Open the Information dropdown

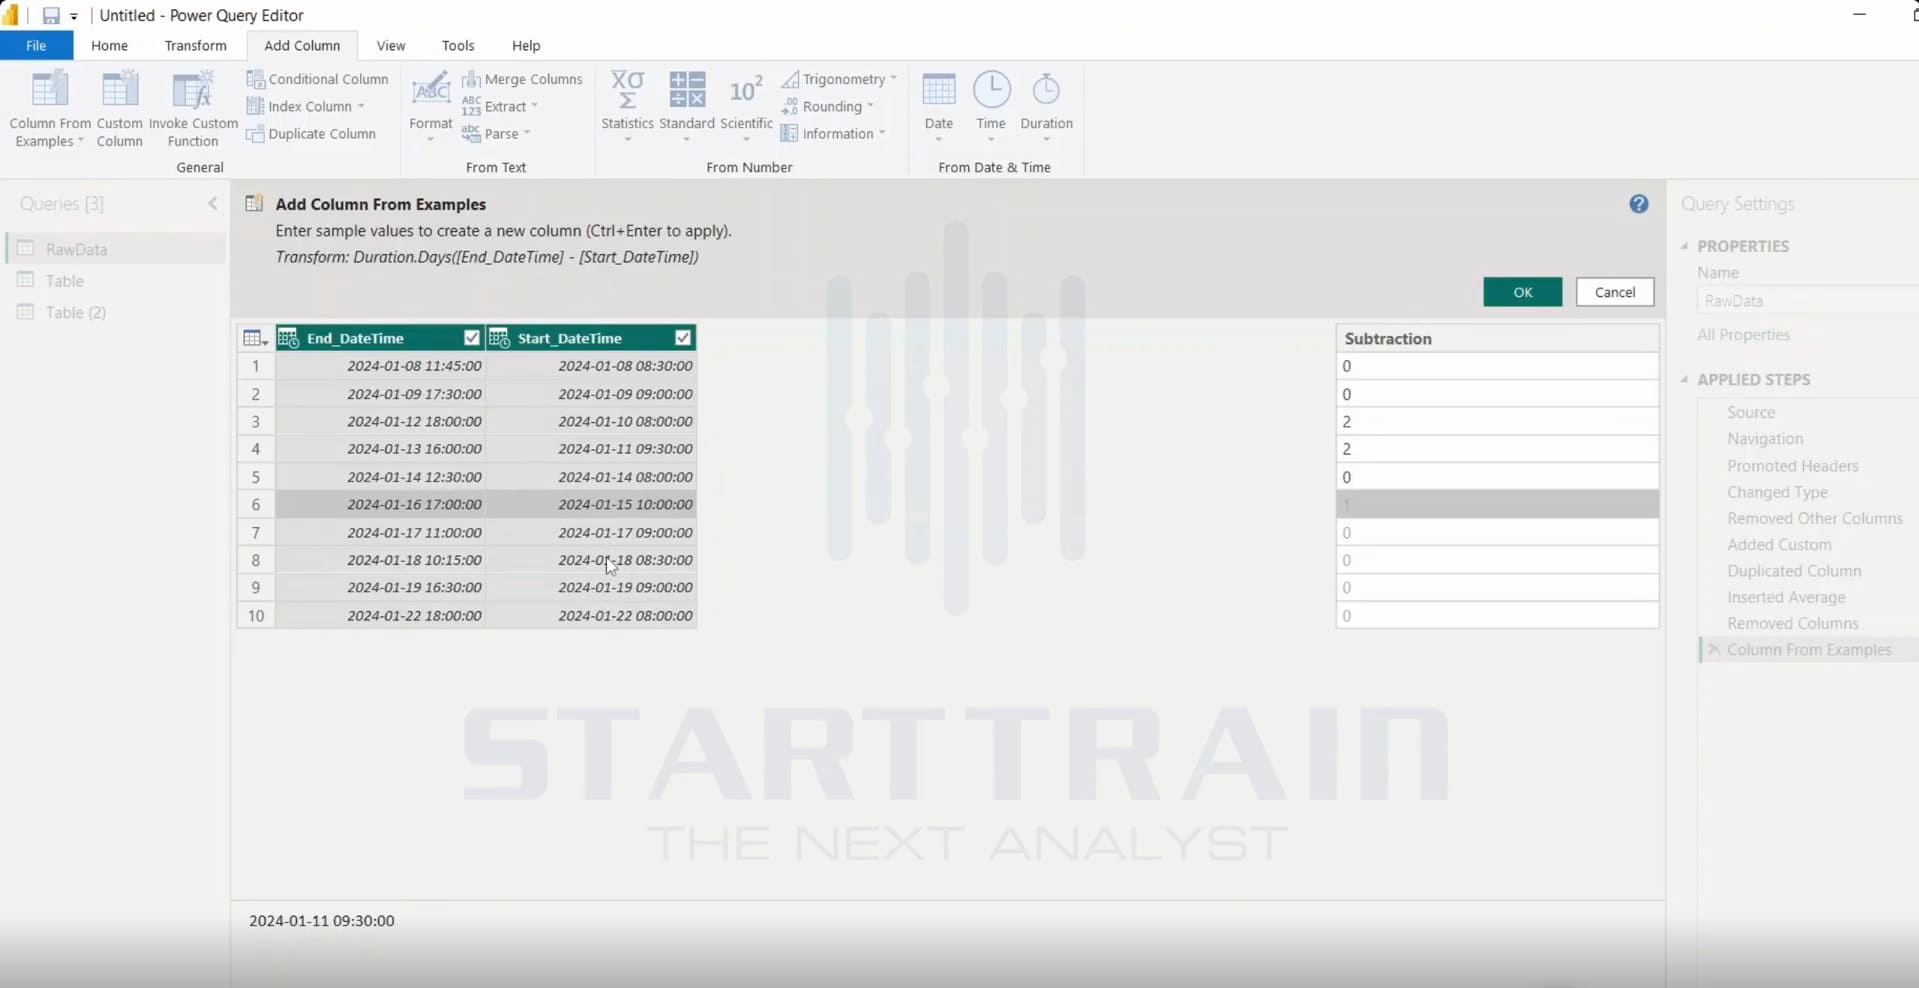click(x=833, y=134)
